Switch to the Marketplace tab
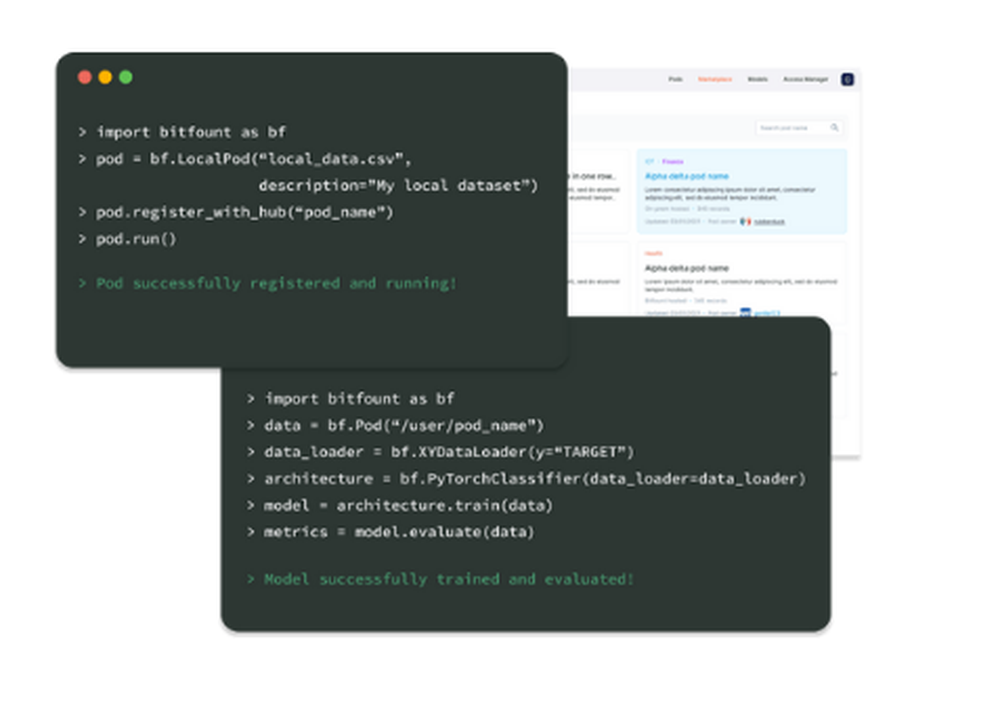1000x704 pixels. click(715, 79)
